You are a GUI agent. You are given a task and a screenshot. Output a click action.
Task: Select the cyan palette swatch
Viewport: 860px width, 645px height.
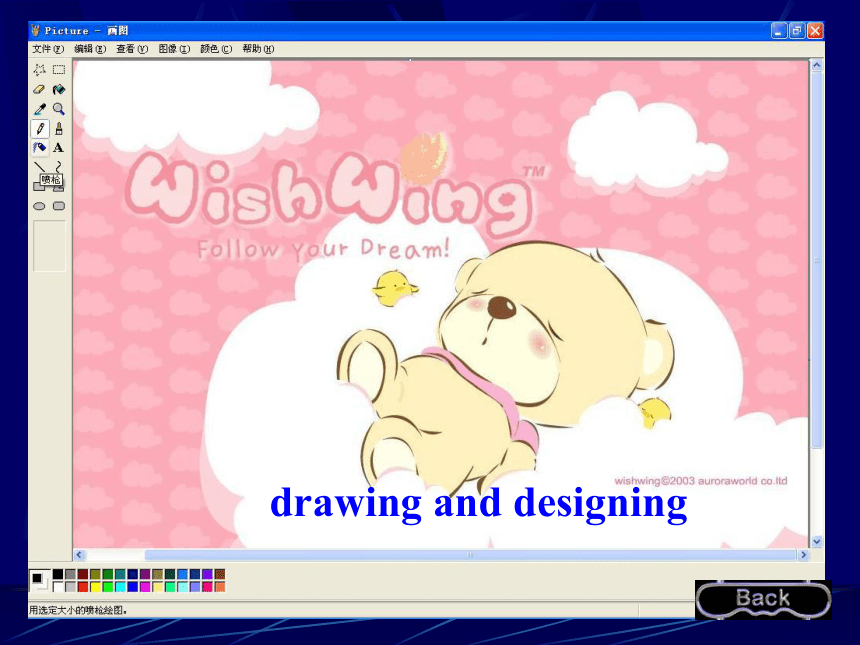tap(120, 587)
